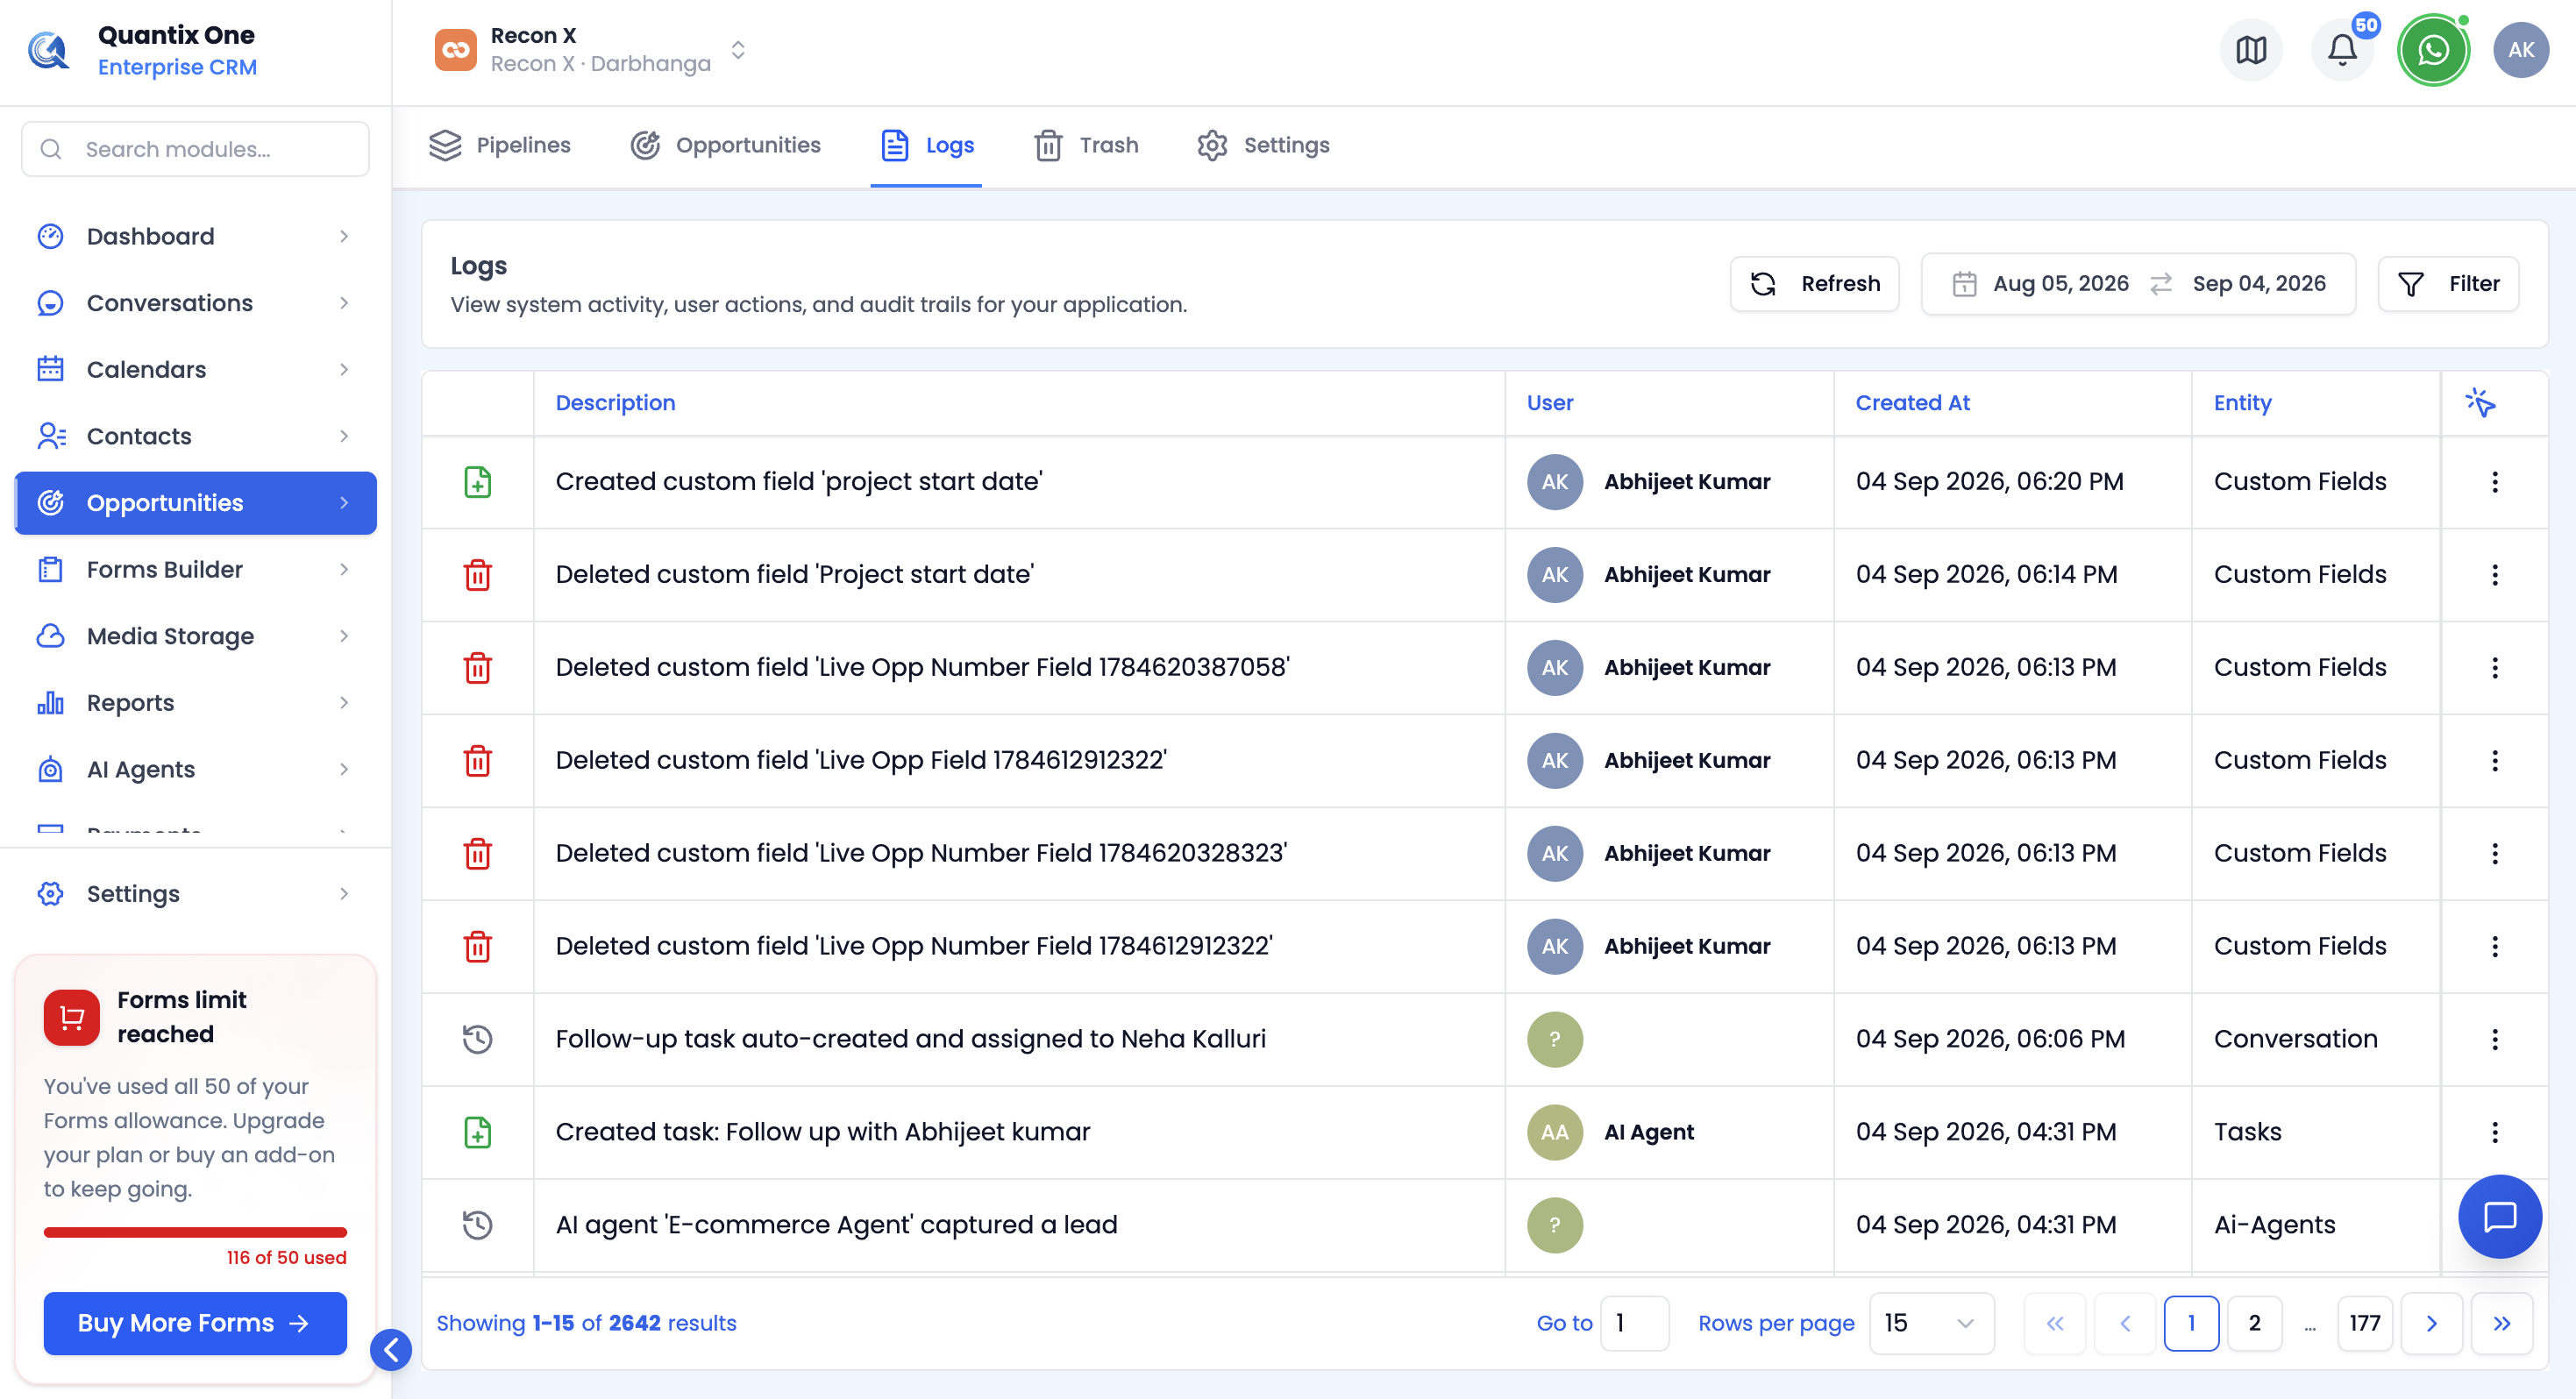Collapse sidebar with blue arrow button
The width and height of the screenshot is (2576, 1399).
click(391, 1350)
